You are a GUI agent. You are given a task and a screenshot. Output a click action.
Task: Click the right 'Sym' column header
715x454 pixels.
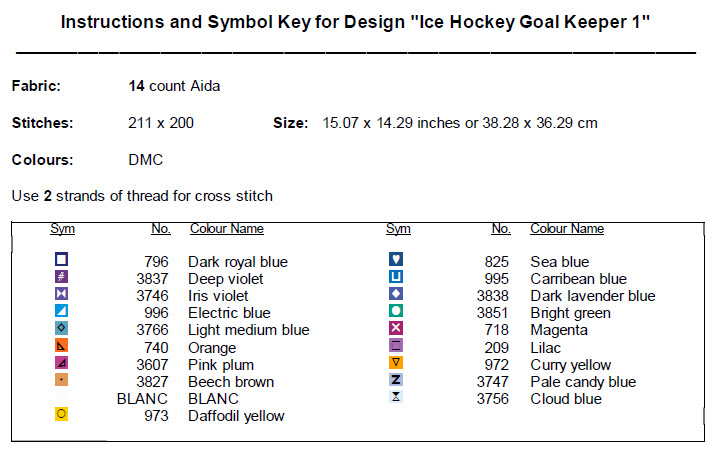(398, 229)
